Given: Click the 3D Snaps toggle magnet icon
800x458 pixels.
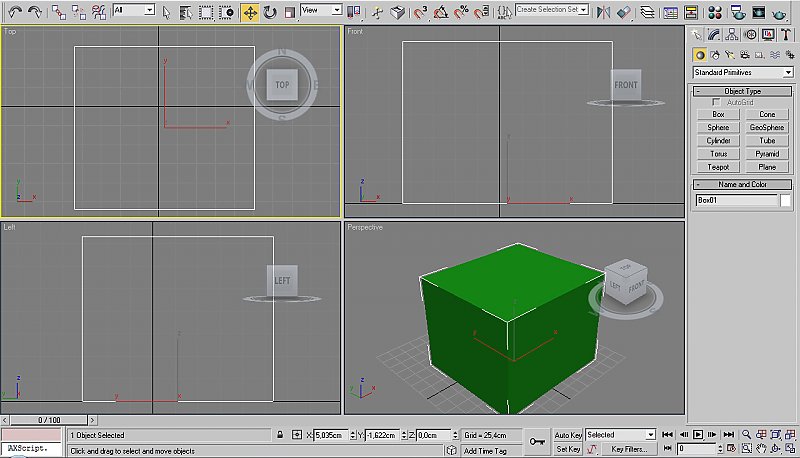Looking at the screenshot, I should [x=421, y=12].
